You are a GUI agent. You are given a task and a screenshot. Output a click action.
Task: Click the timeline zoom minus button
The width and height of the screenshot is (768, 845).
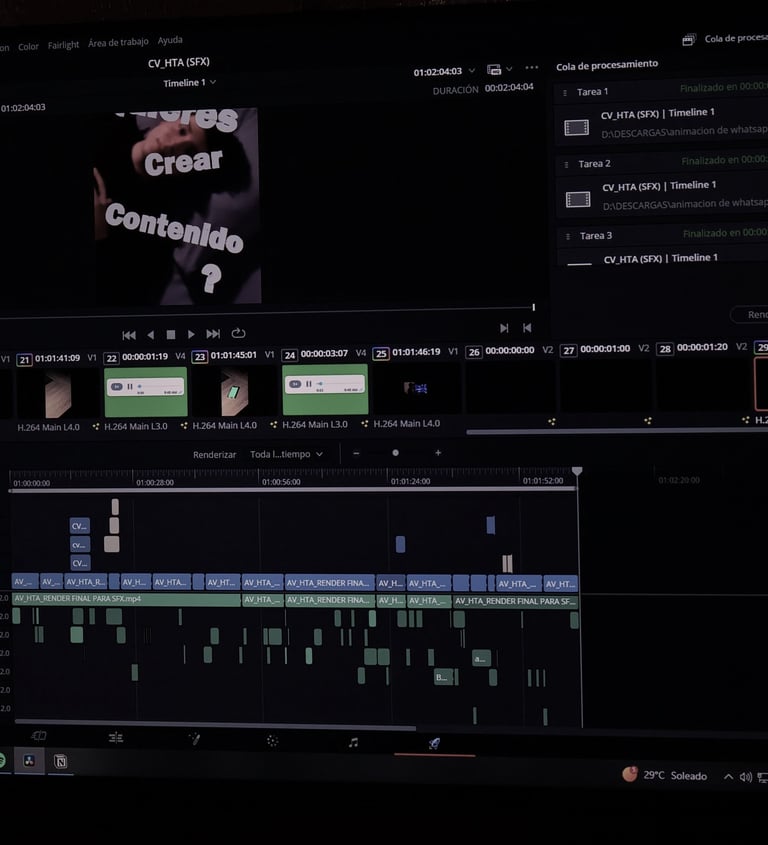(x=356, y=454)
